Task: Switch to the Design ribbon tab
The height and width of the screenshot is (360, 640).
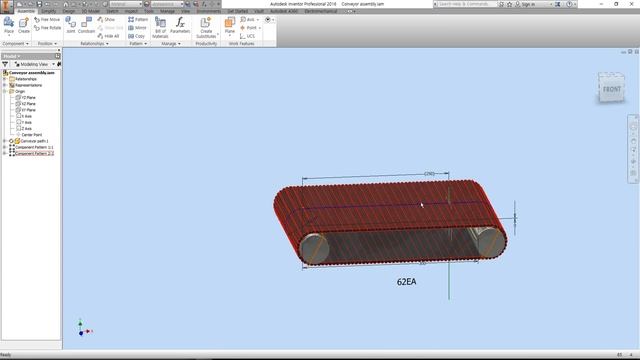Action: pos(69,11)
